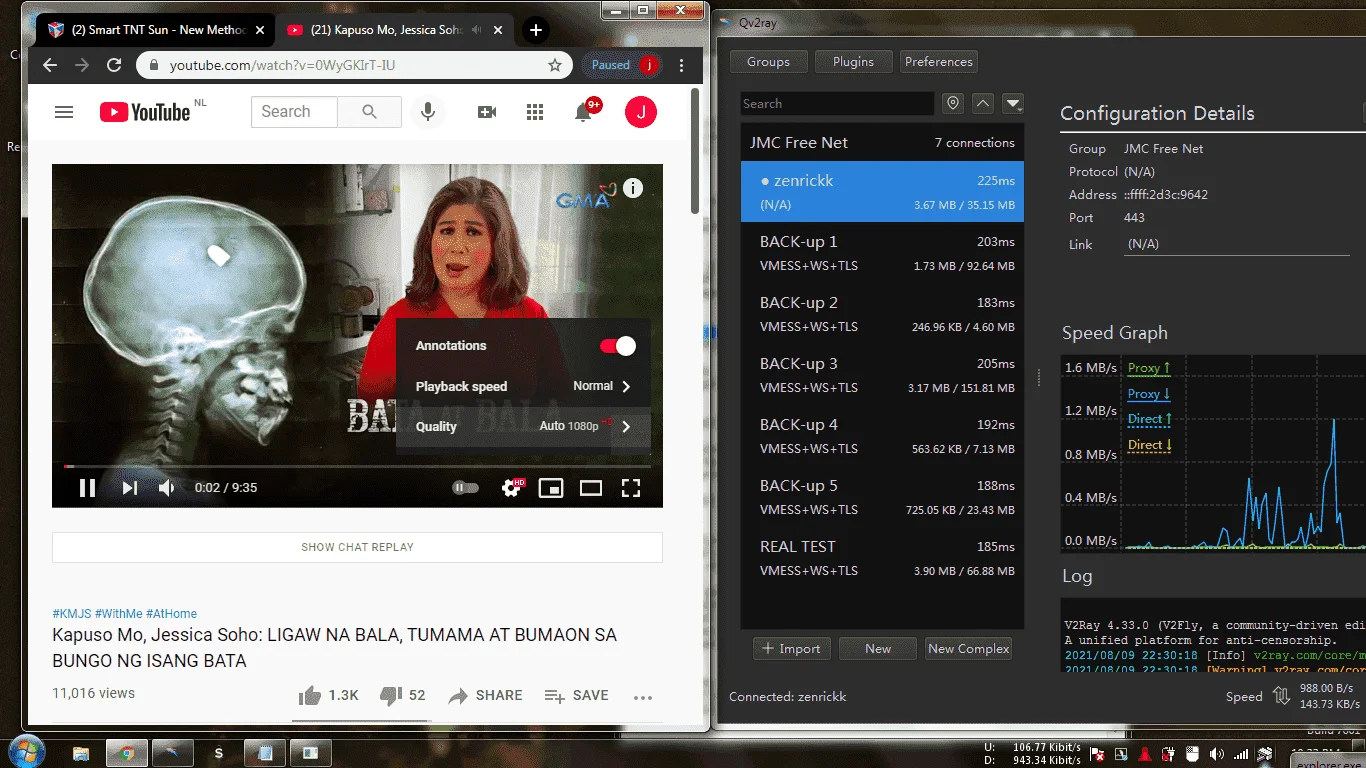The height and width of the screenshot is (768, 1366).
Task: Seek on the YouTube progress bar
Action: (x=357, y=466)
